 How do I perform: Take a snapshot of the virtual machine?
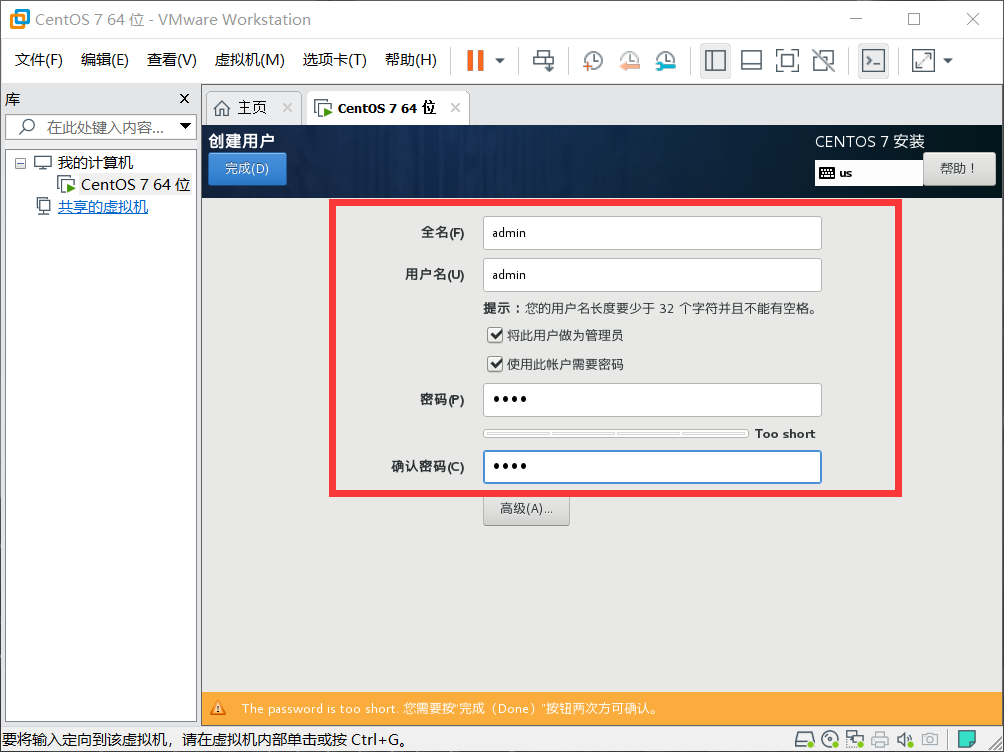[x=593, y=61]
